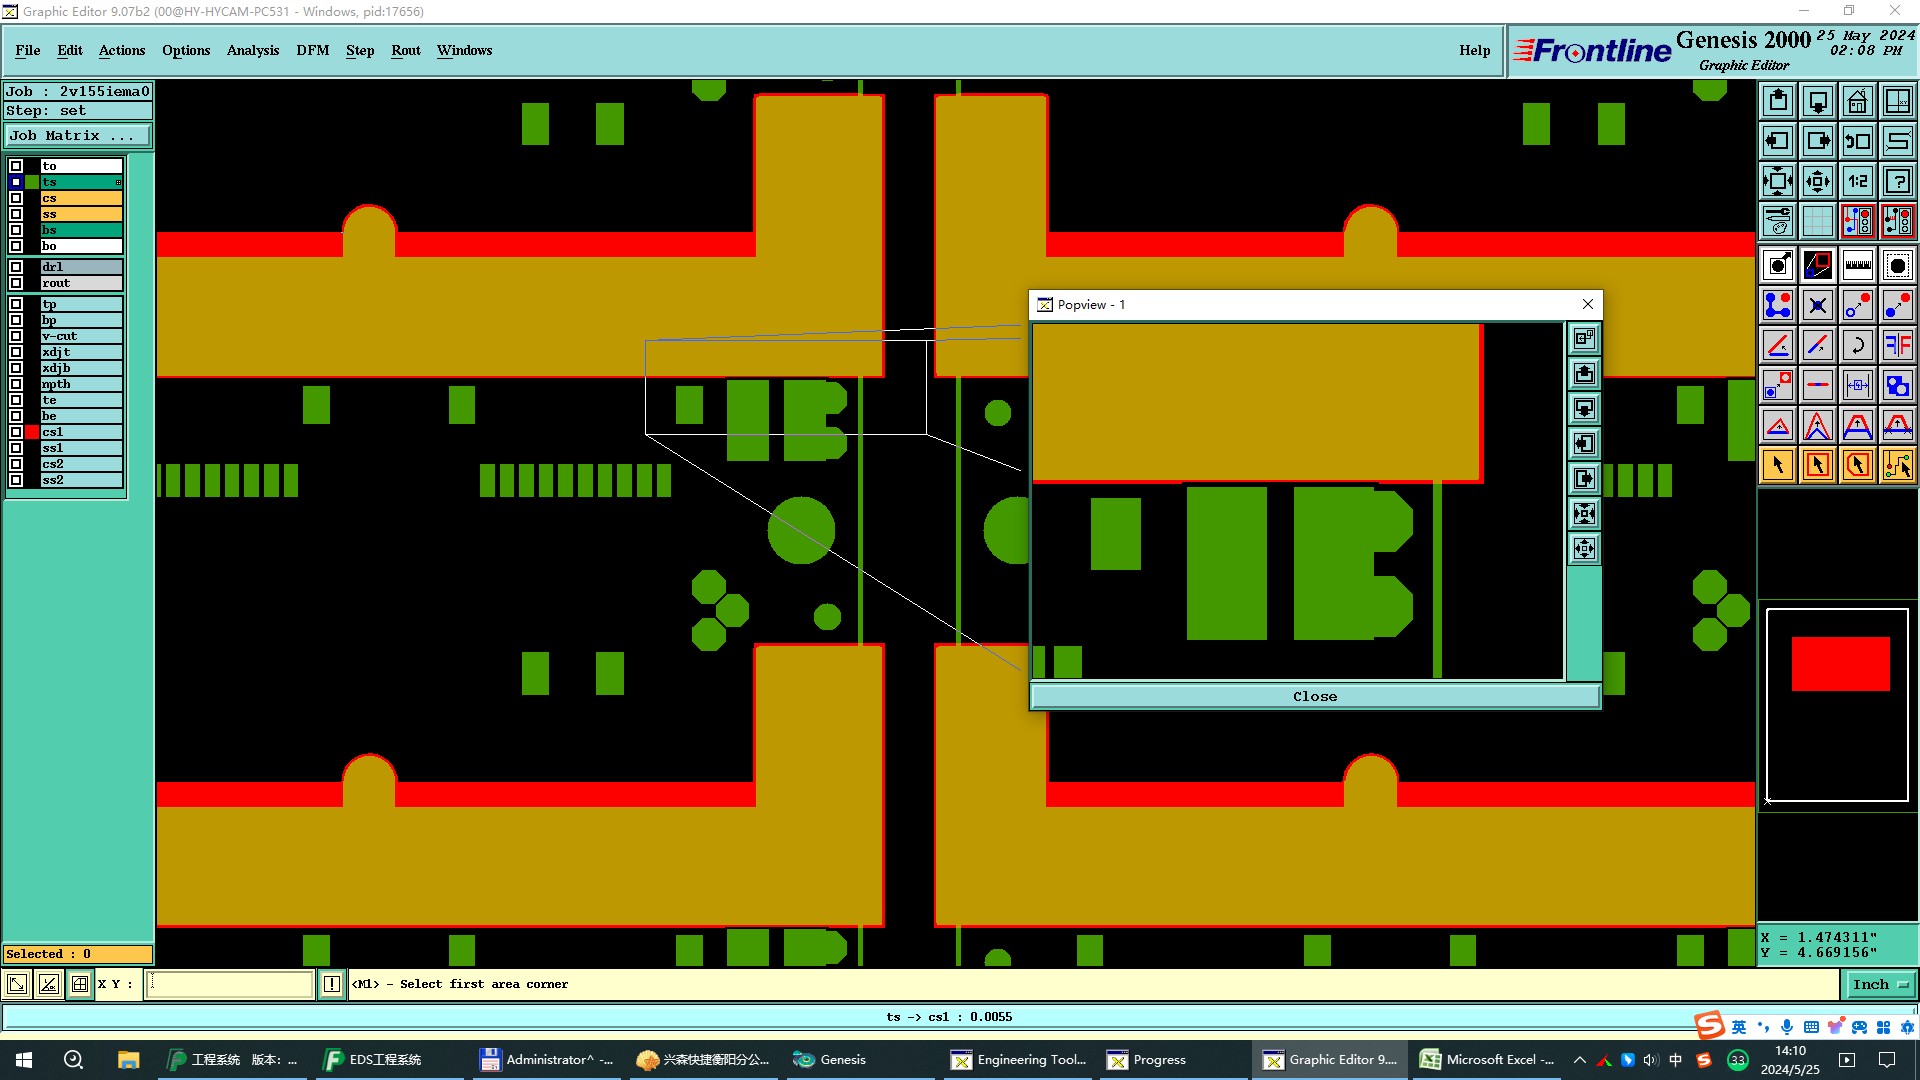Toggle the rout layer checkbox
Screen dimensions: 1920x1080
[16, 283]
